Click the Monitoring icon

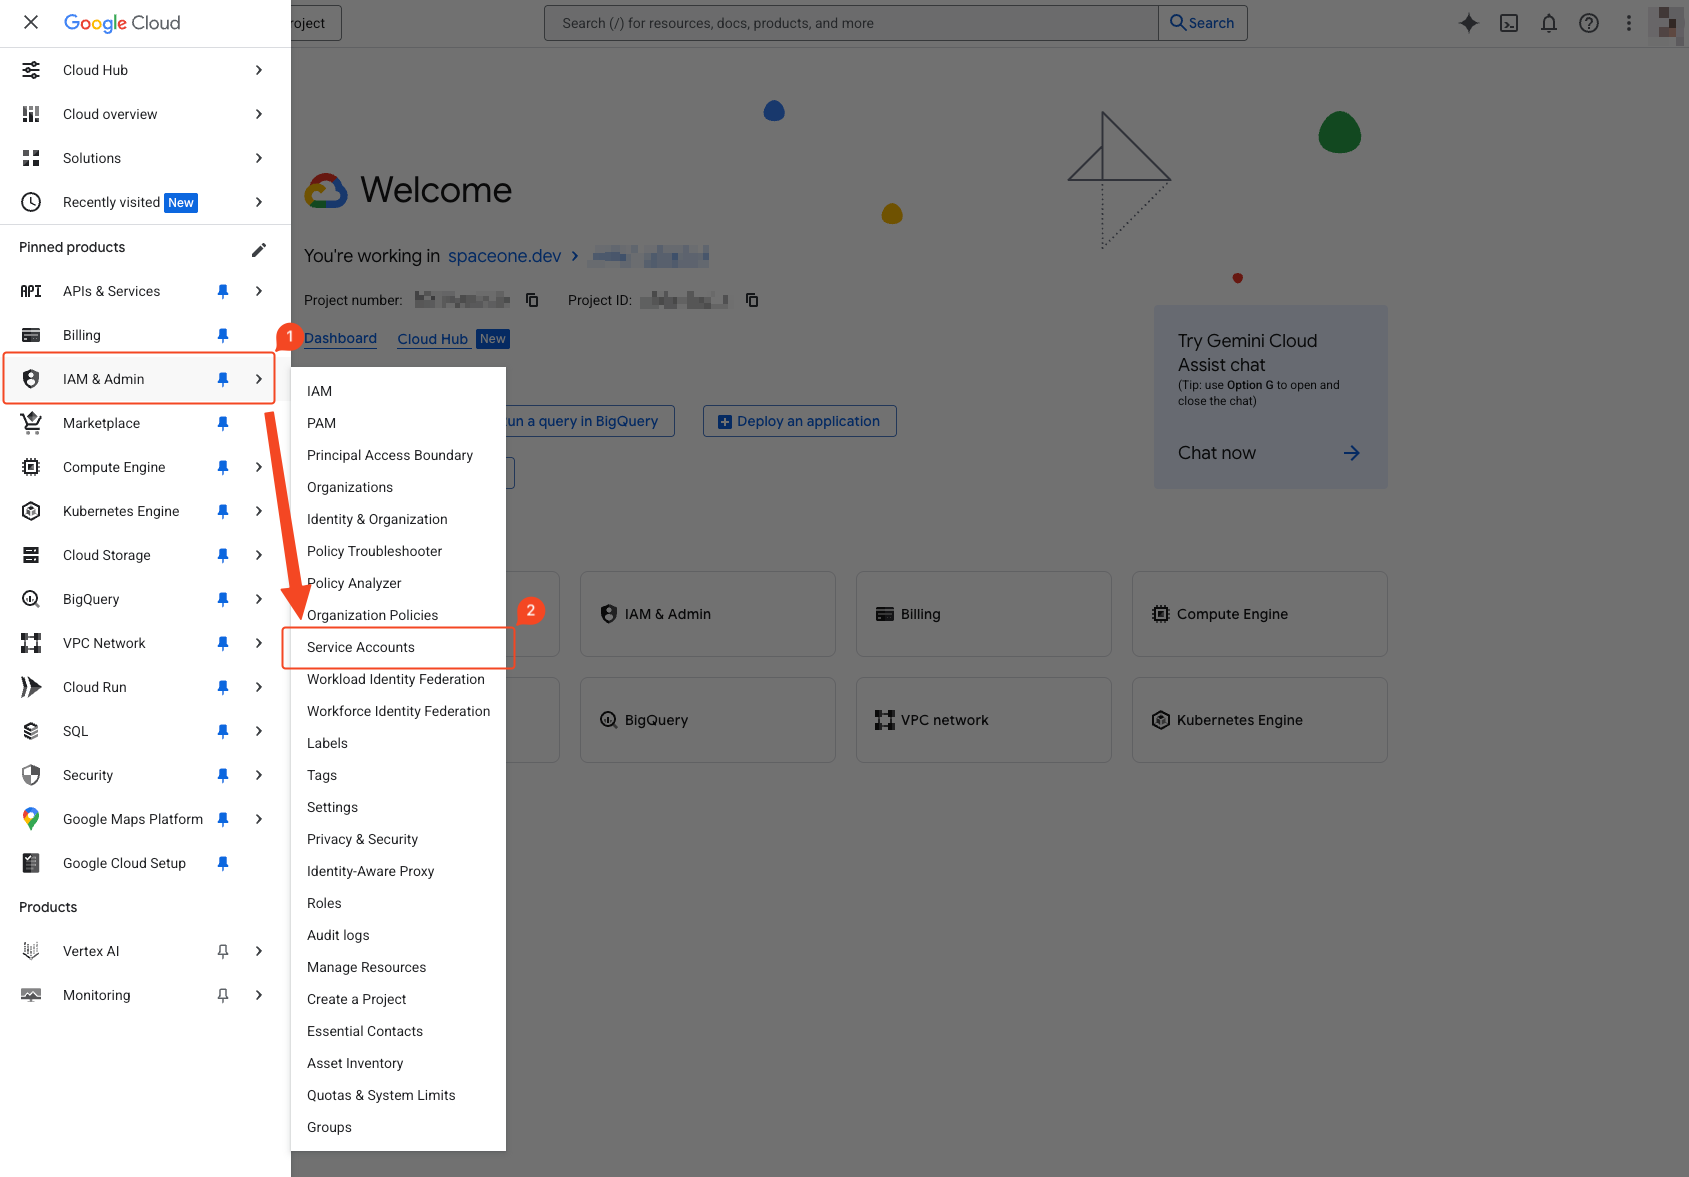(x=31, y=995)
